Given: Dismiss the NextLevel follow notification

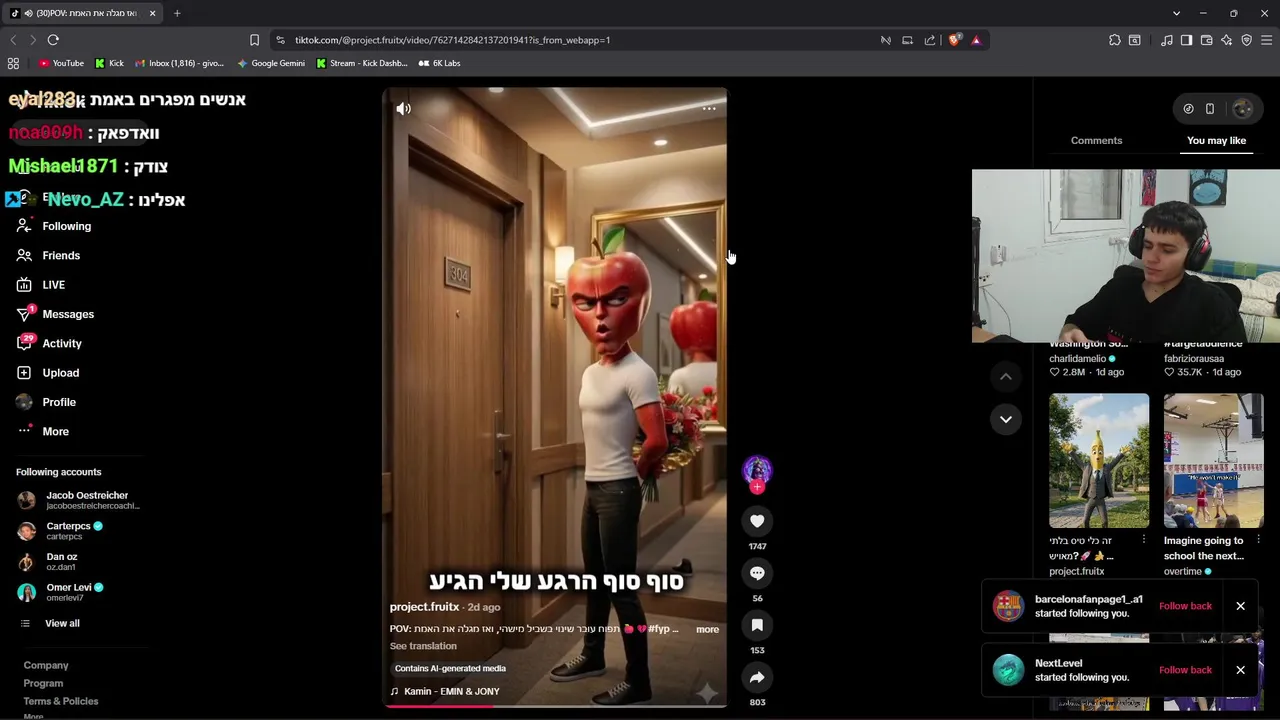Looking at the screenshot, I should pos(1240,670).
